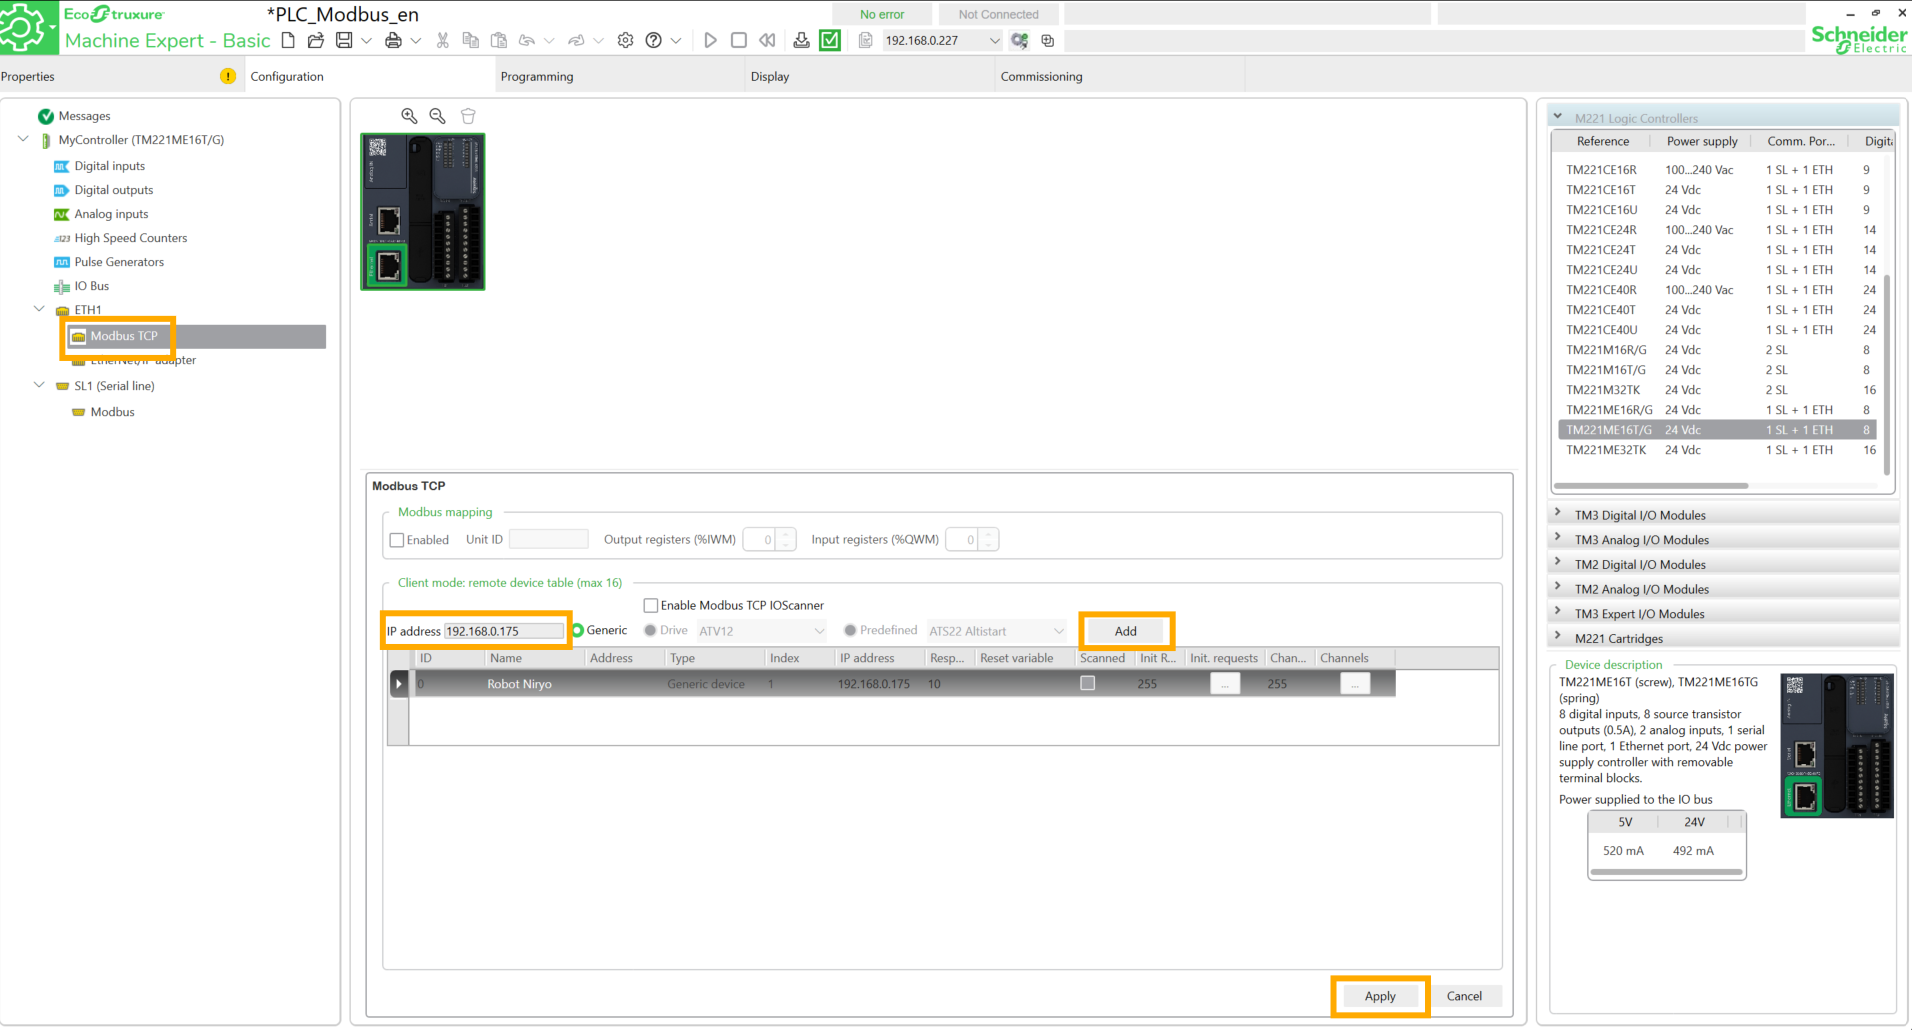The width and height of the screenshot is (1912, 1030).
Task: Open the Commissioning tab
Action: point(1041,76)
